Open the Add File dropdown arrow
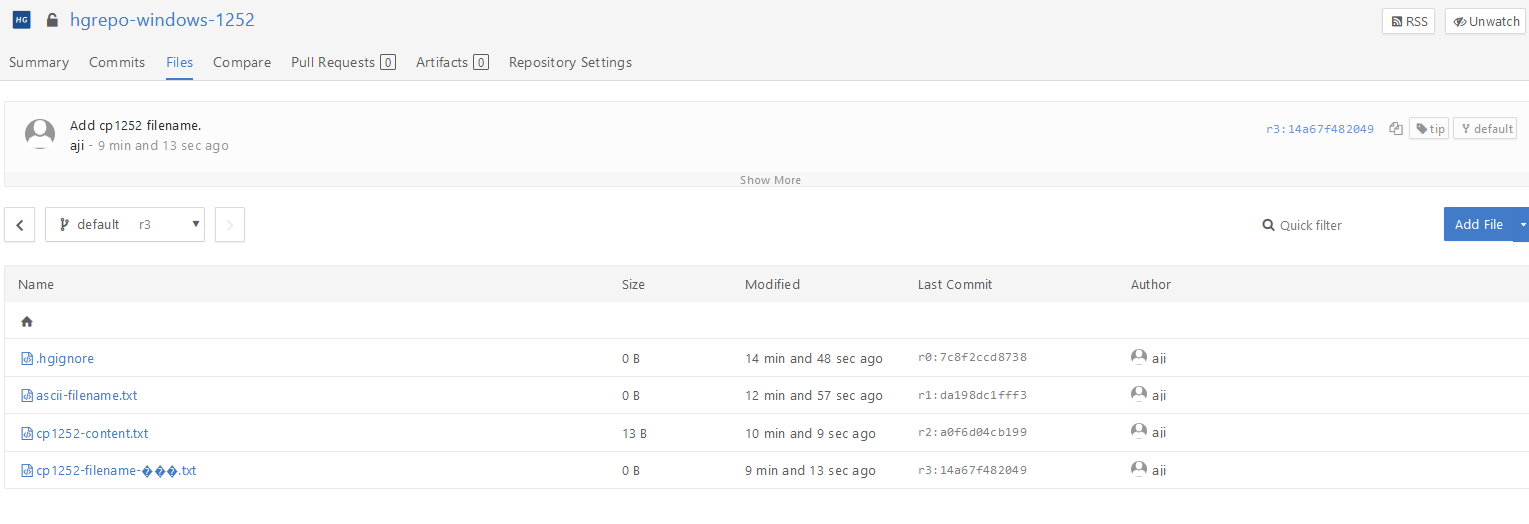This screenshot has width=1529, height=524. [1522, 225]
